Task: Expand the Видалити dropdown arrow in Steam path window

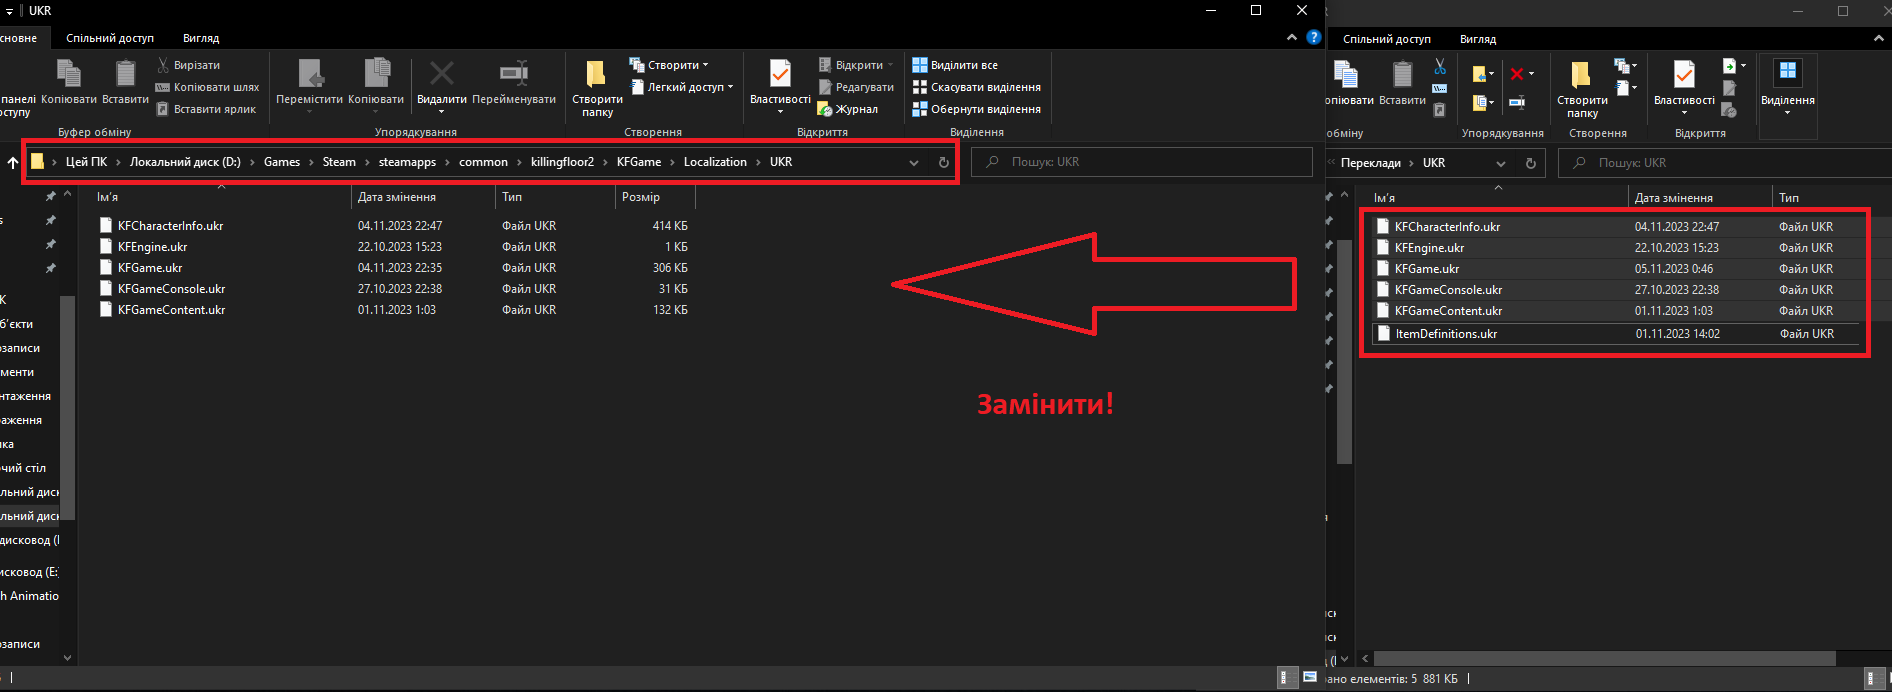Action: (441, 112)
